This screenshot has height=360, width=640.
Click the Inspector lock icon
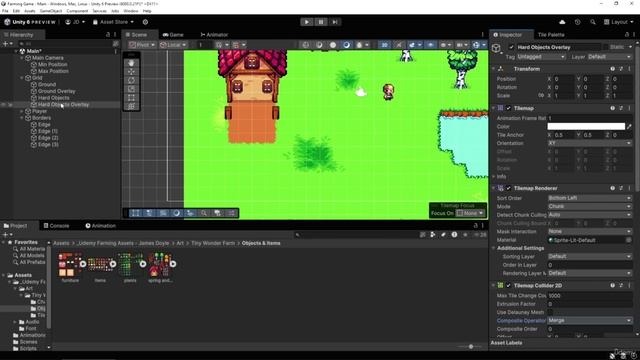[627, 35]
